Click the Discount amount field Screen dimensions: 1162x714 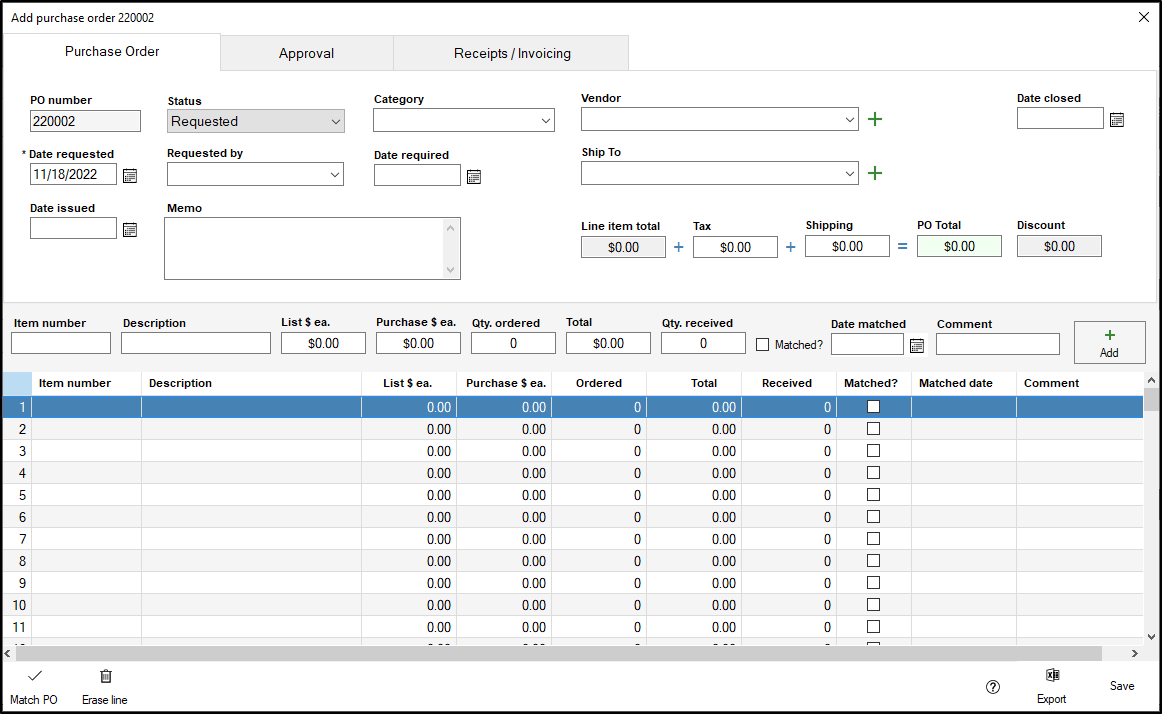coord(1059,246)
